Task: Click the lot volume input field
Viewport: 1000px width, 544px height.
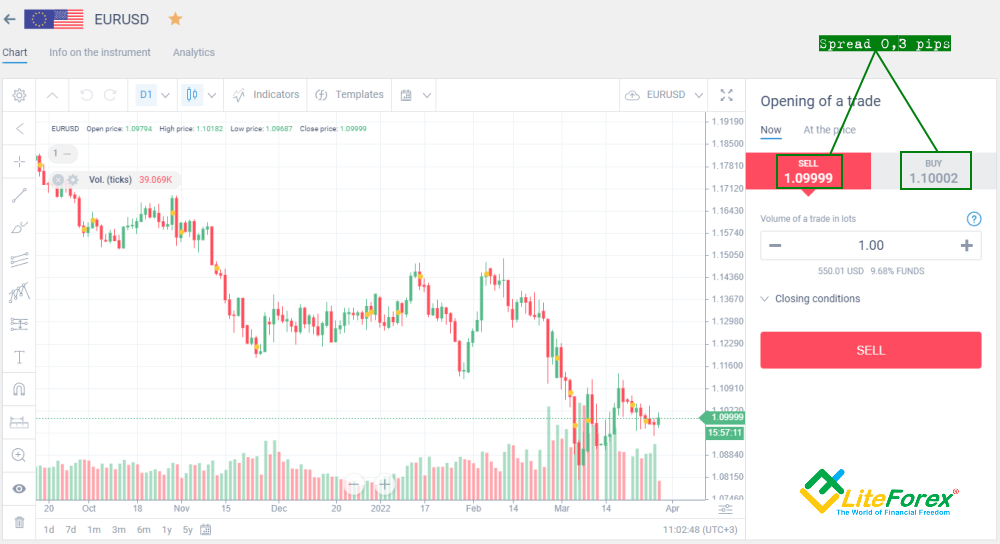Action: (x=871, y=246)
